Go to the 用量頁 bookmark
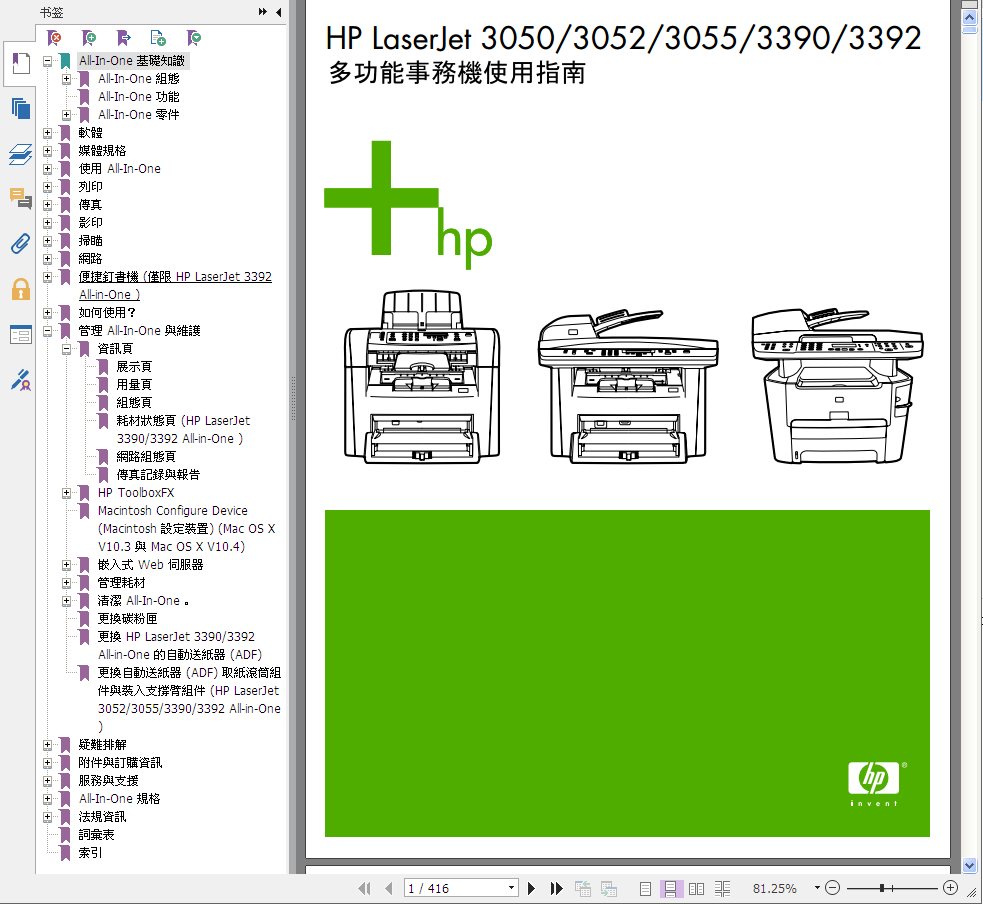This screenshot has height=904, width=983. pyautogui.click(x=134, y=385)
